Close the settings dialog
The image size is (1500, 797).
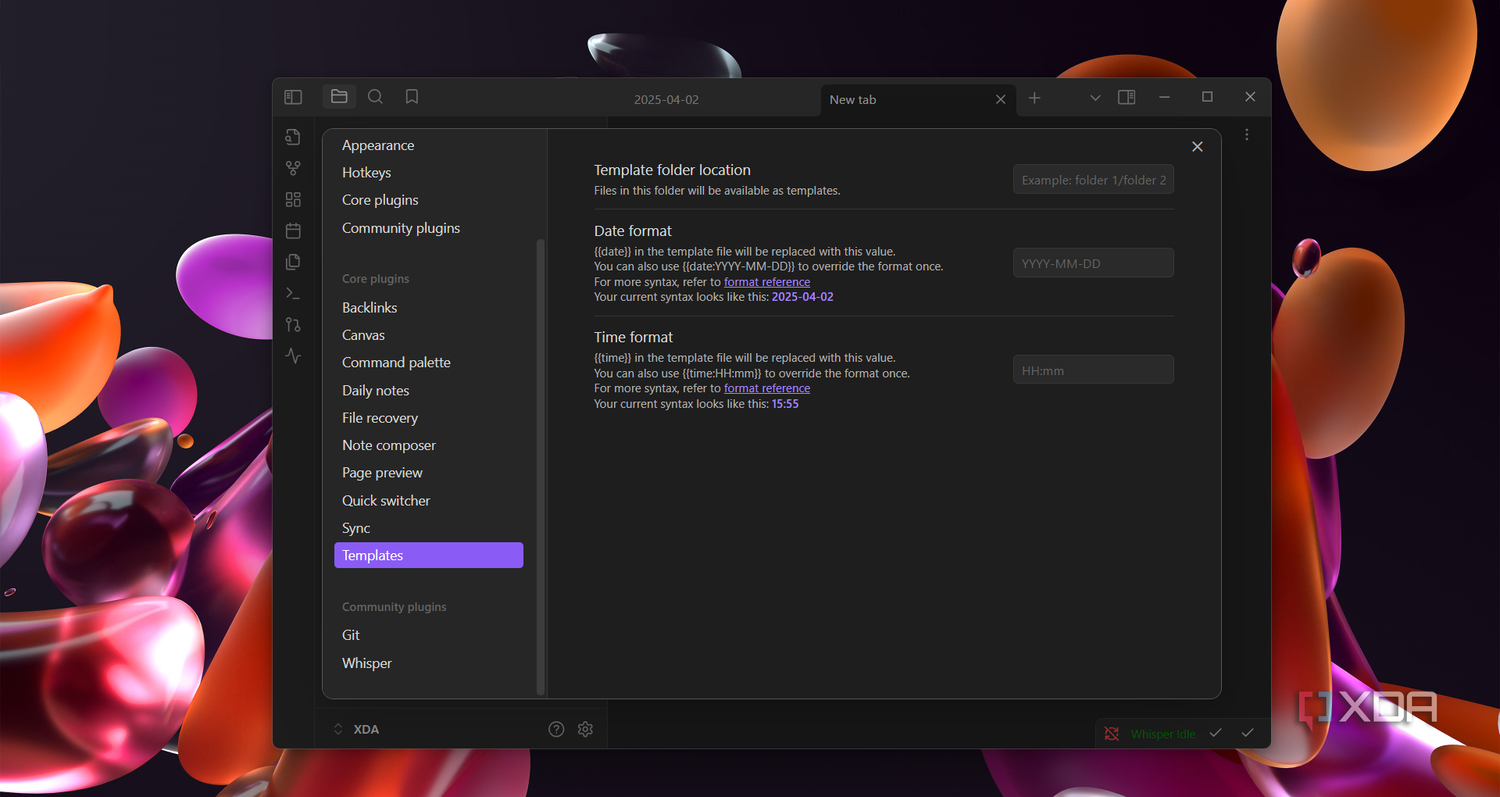[1197, 147]
